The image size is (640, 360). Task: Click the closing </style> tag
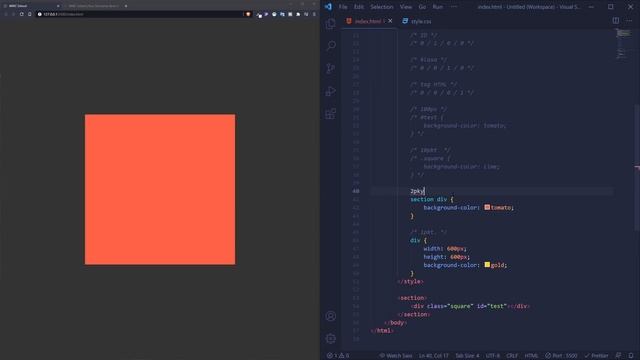410,282
